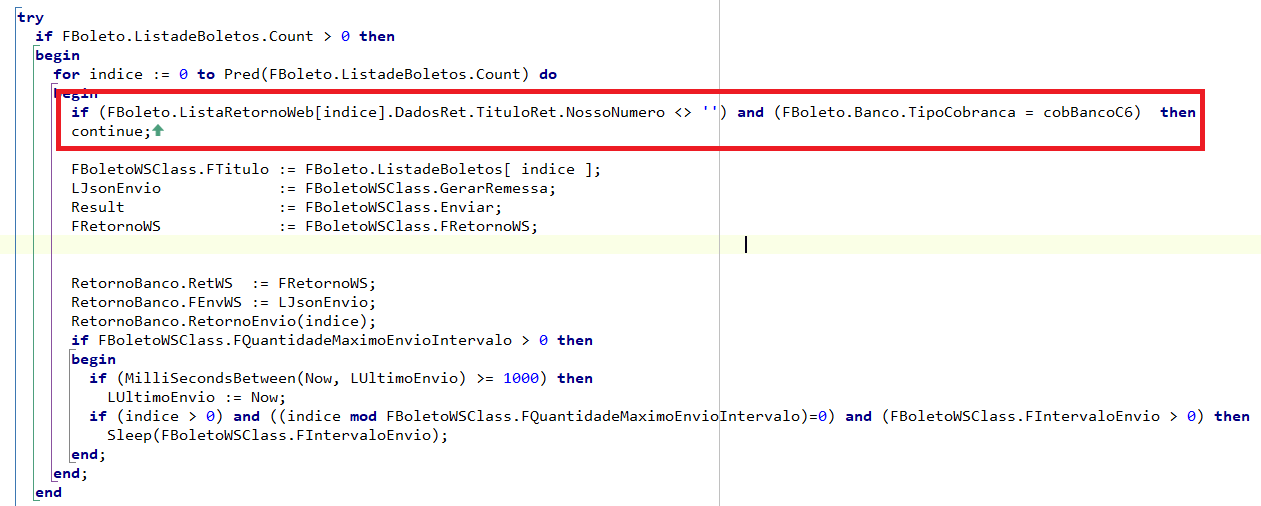Click the 'Result' variable
The height and width of the screenshot is (506, 1261).
point(98,207)
